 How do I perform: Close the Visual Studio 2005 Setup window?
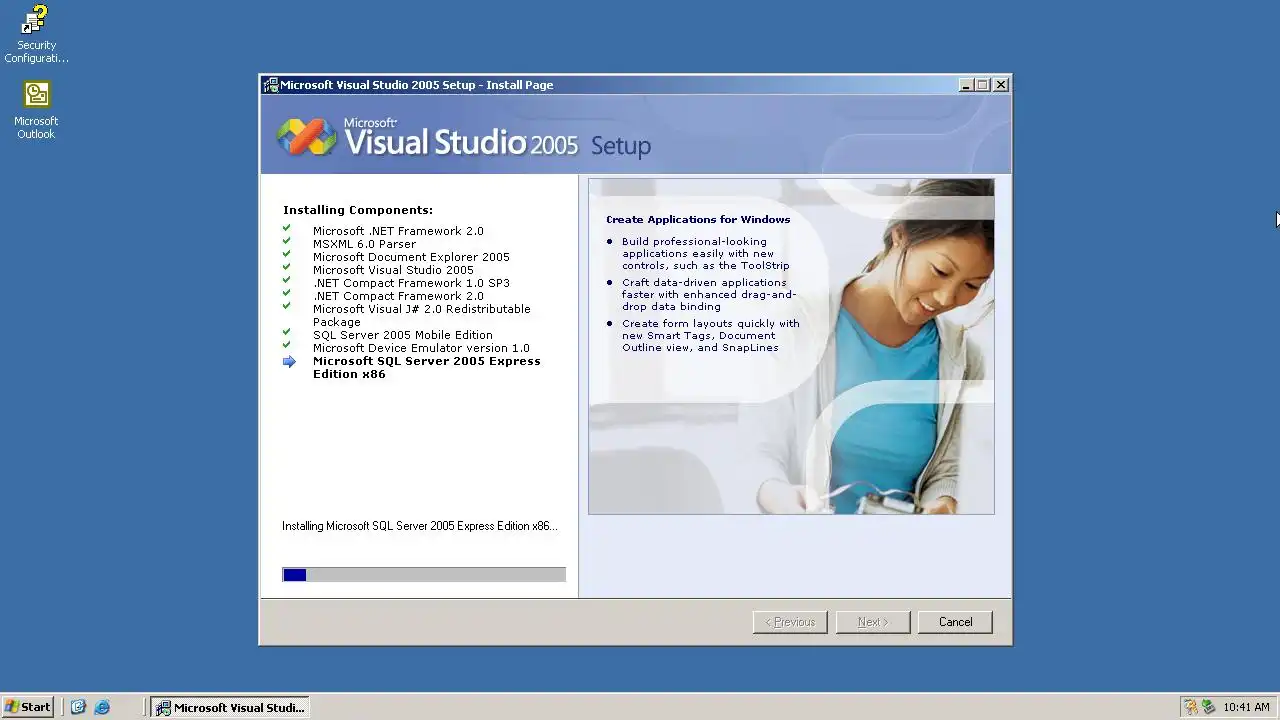(x=1001, y=85)
